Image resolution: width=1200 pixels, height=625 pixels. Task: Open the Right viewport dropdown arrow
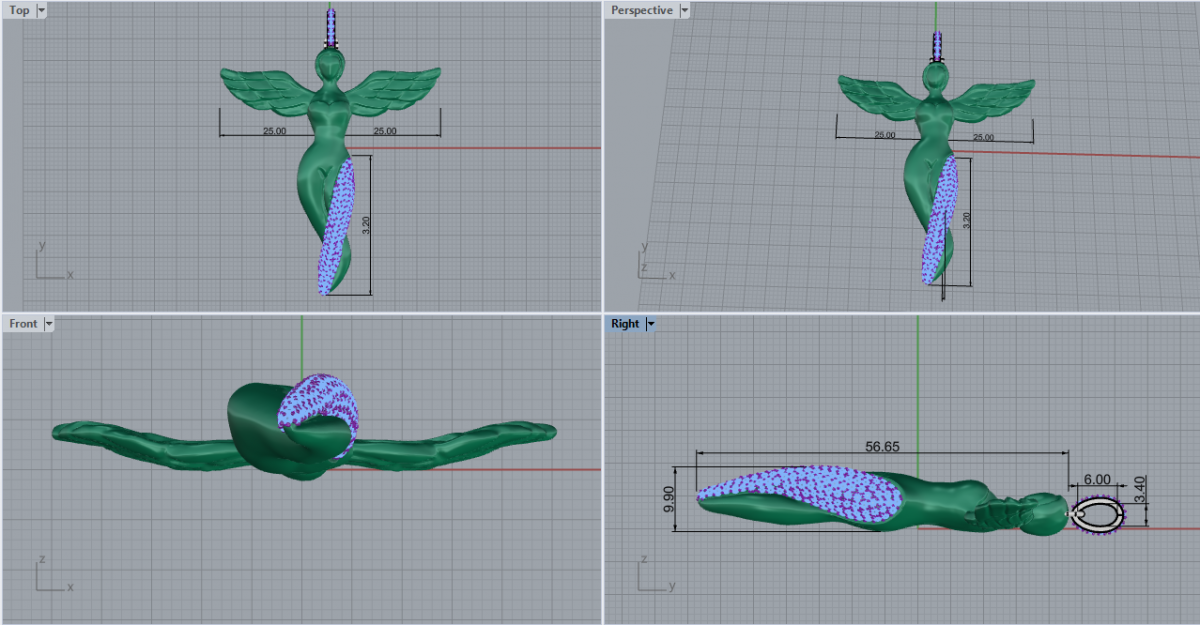click(x=650, y=323)
